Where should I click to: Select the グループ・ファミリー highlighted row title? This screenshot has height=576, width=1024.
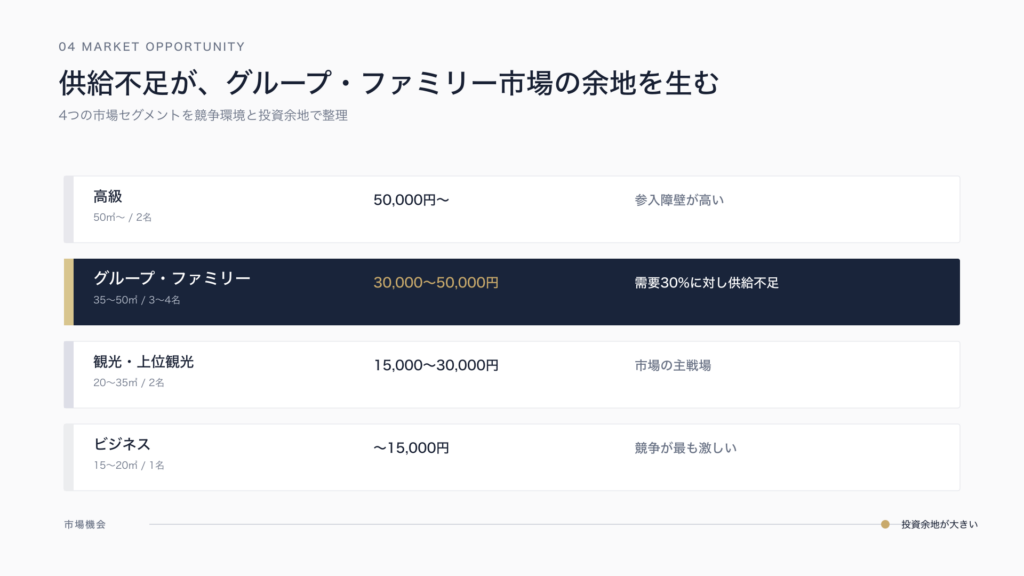coord(172,279)
